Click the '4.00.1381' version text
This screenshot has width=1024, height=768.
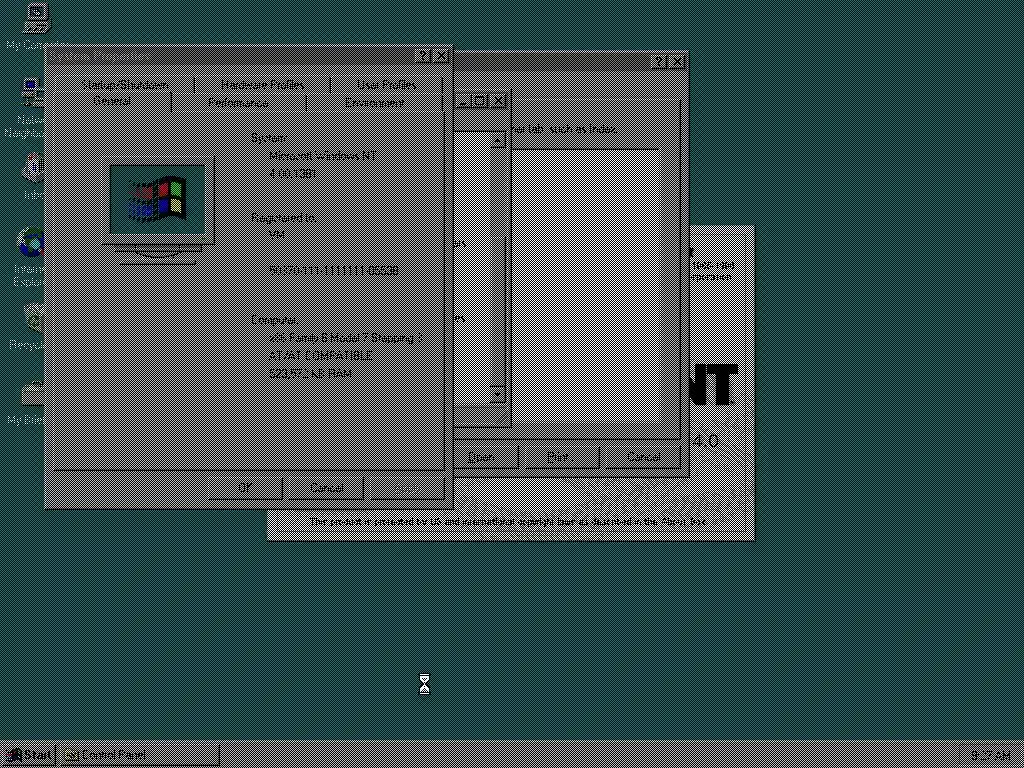click(x=293, y=174)
